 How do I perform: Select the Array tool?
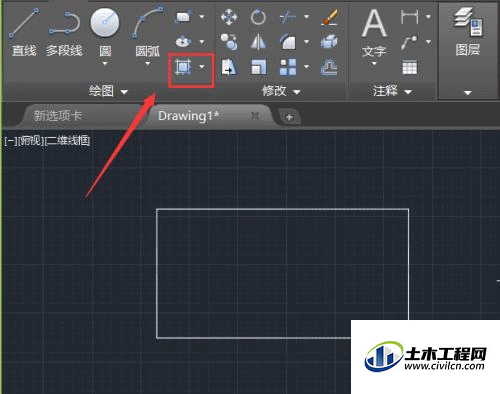tap(288, 67)
